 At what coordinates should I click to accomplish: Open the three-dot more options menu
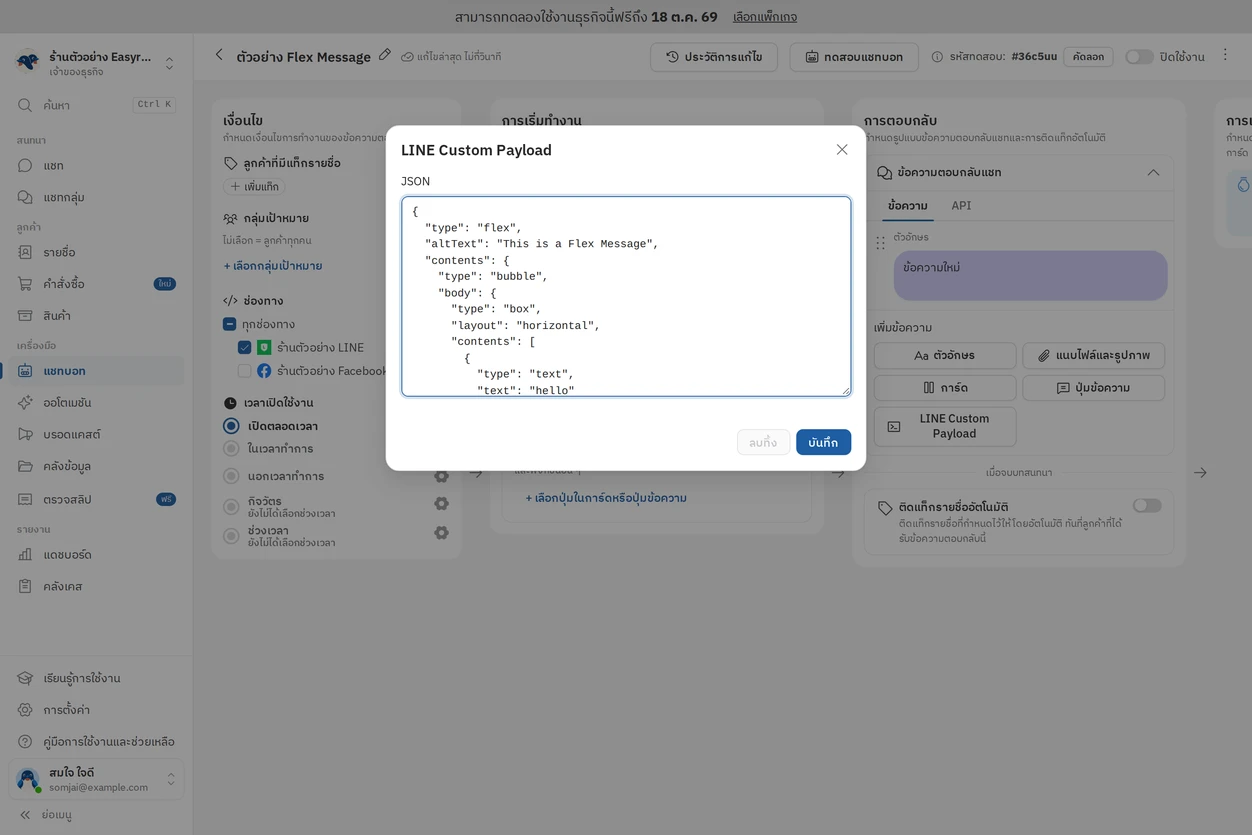[1225, 56]
